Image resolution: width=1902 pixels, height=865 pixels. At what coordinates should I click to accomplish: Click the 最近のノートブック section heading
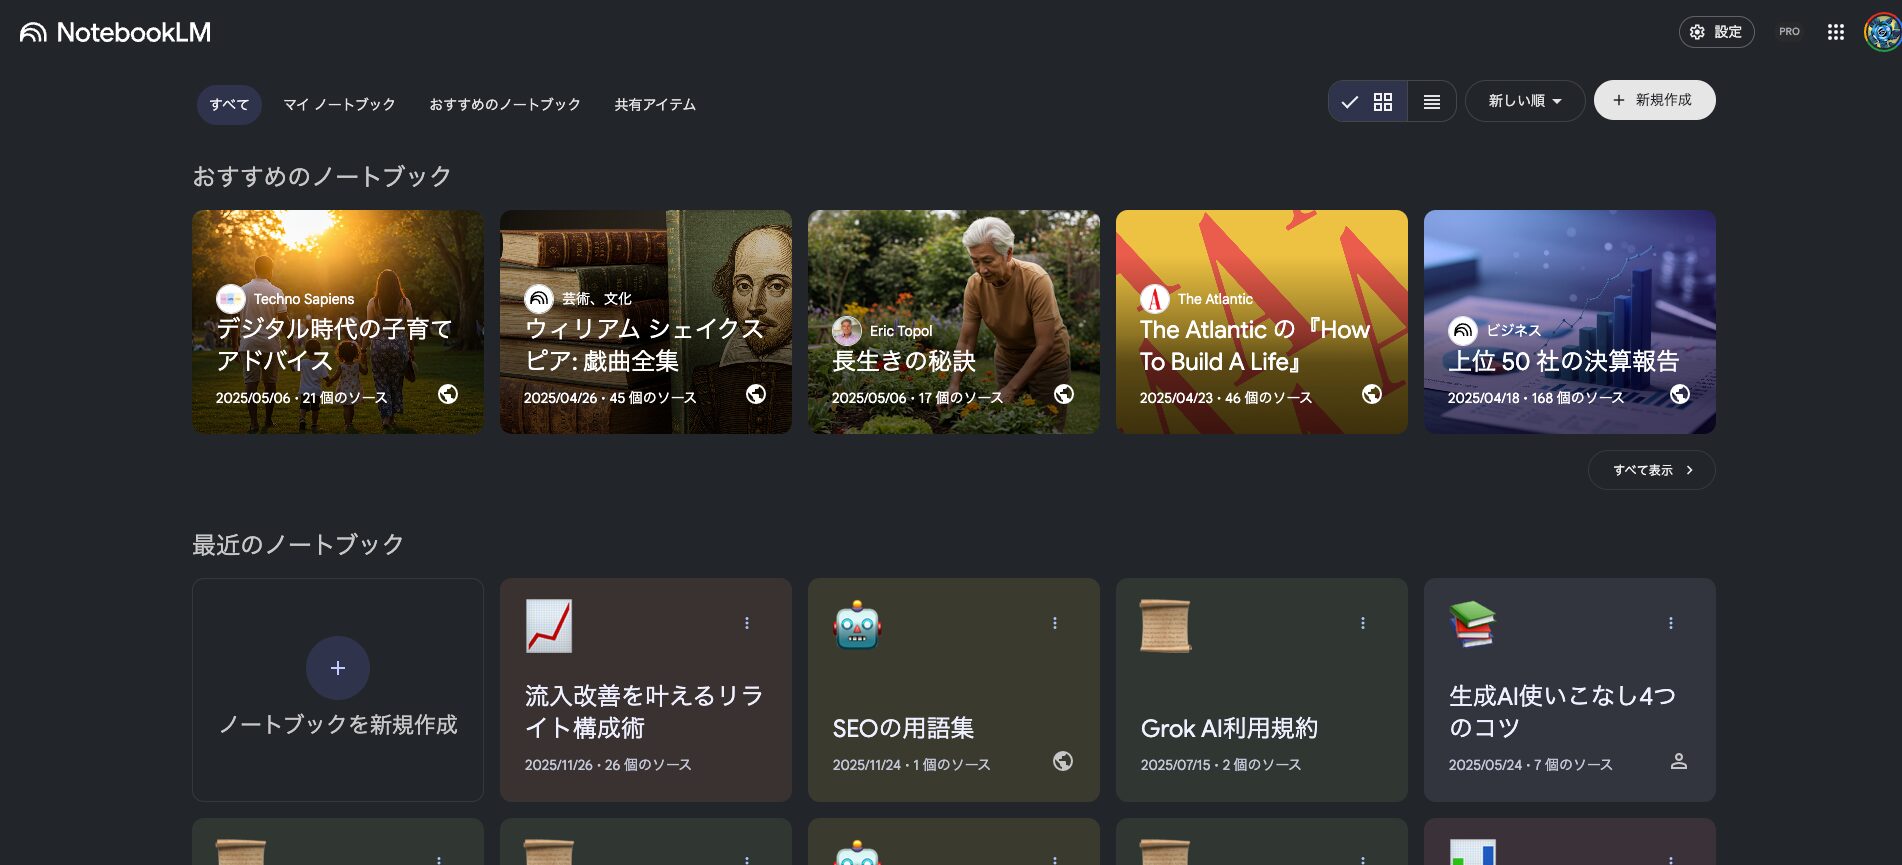298,545
